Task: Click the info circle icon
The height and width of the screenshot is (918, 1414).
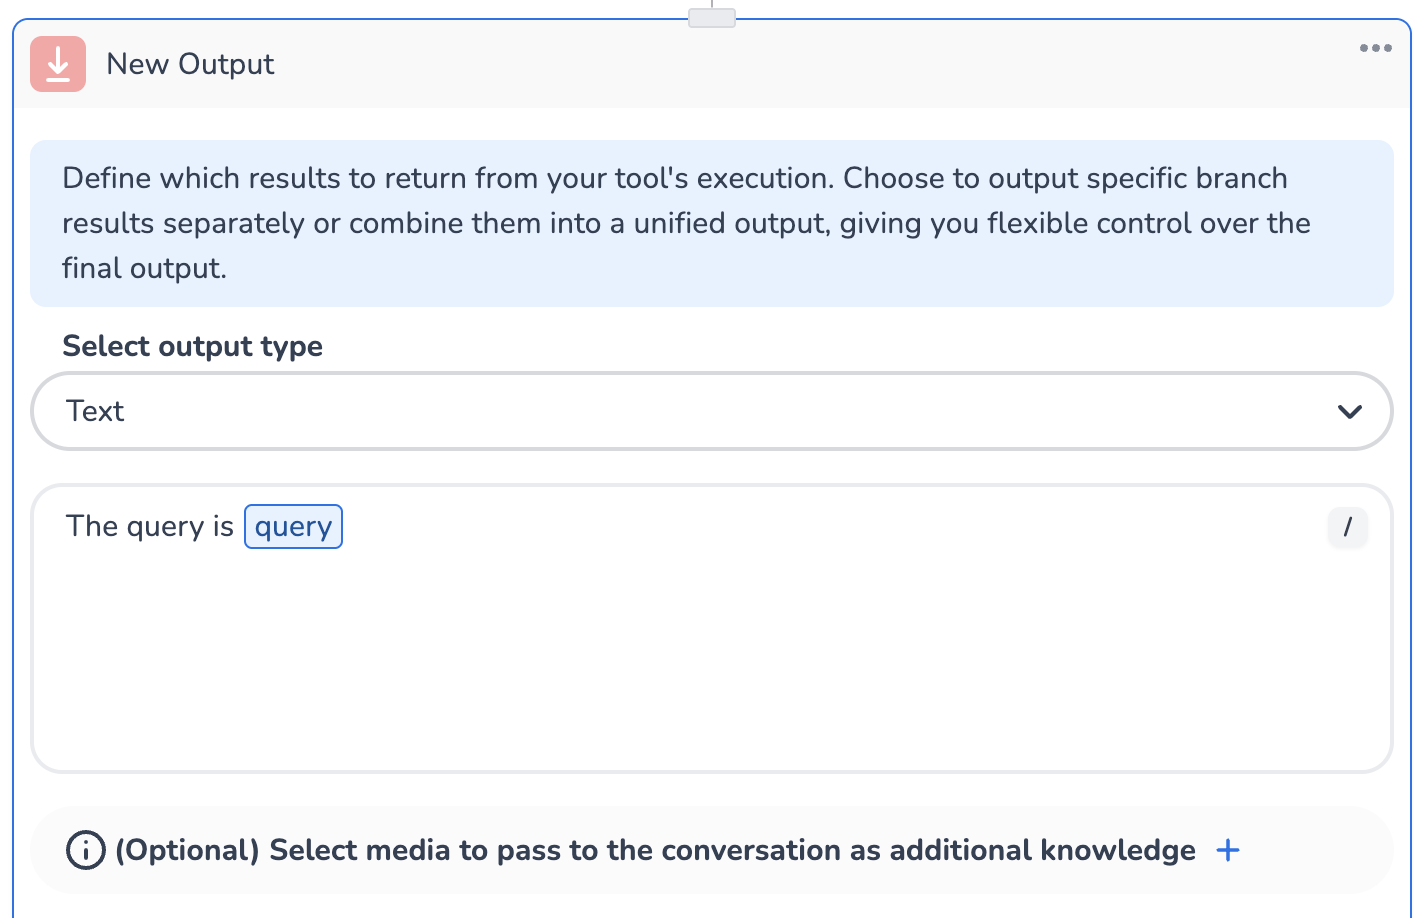Action: coord(85,850)
